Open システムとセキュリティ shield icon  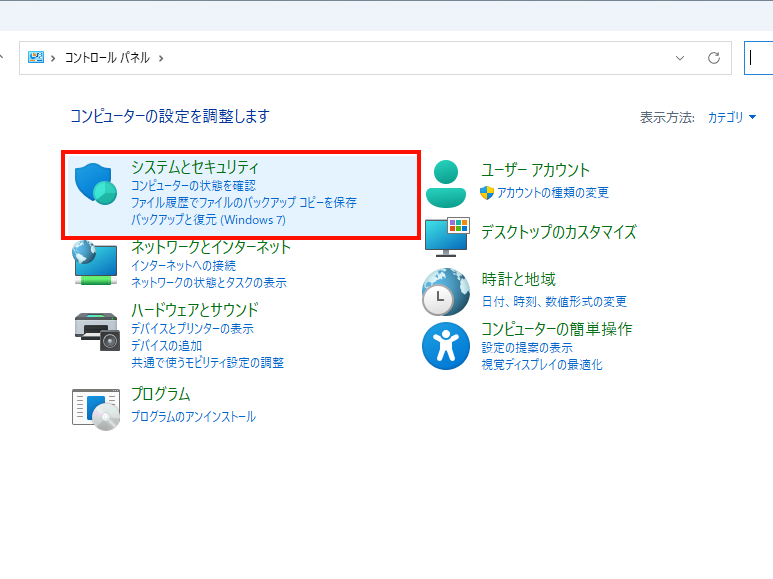click(x=96, y=184)
